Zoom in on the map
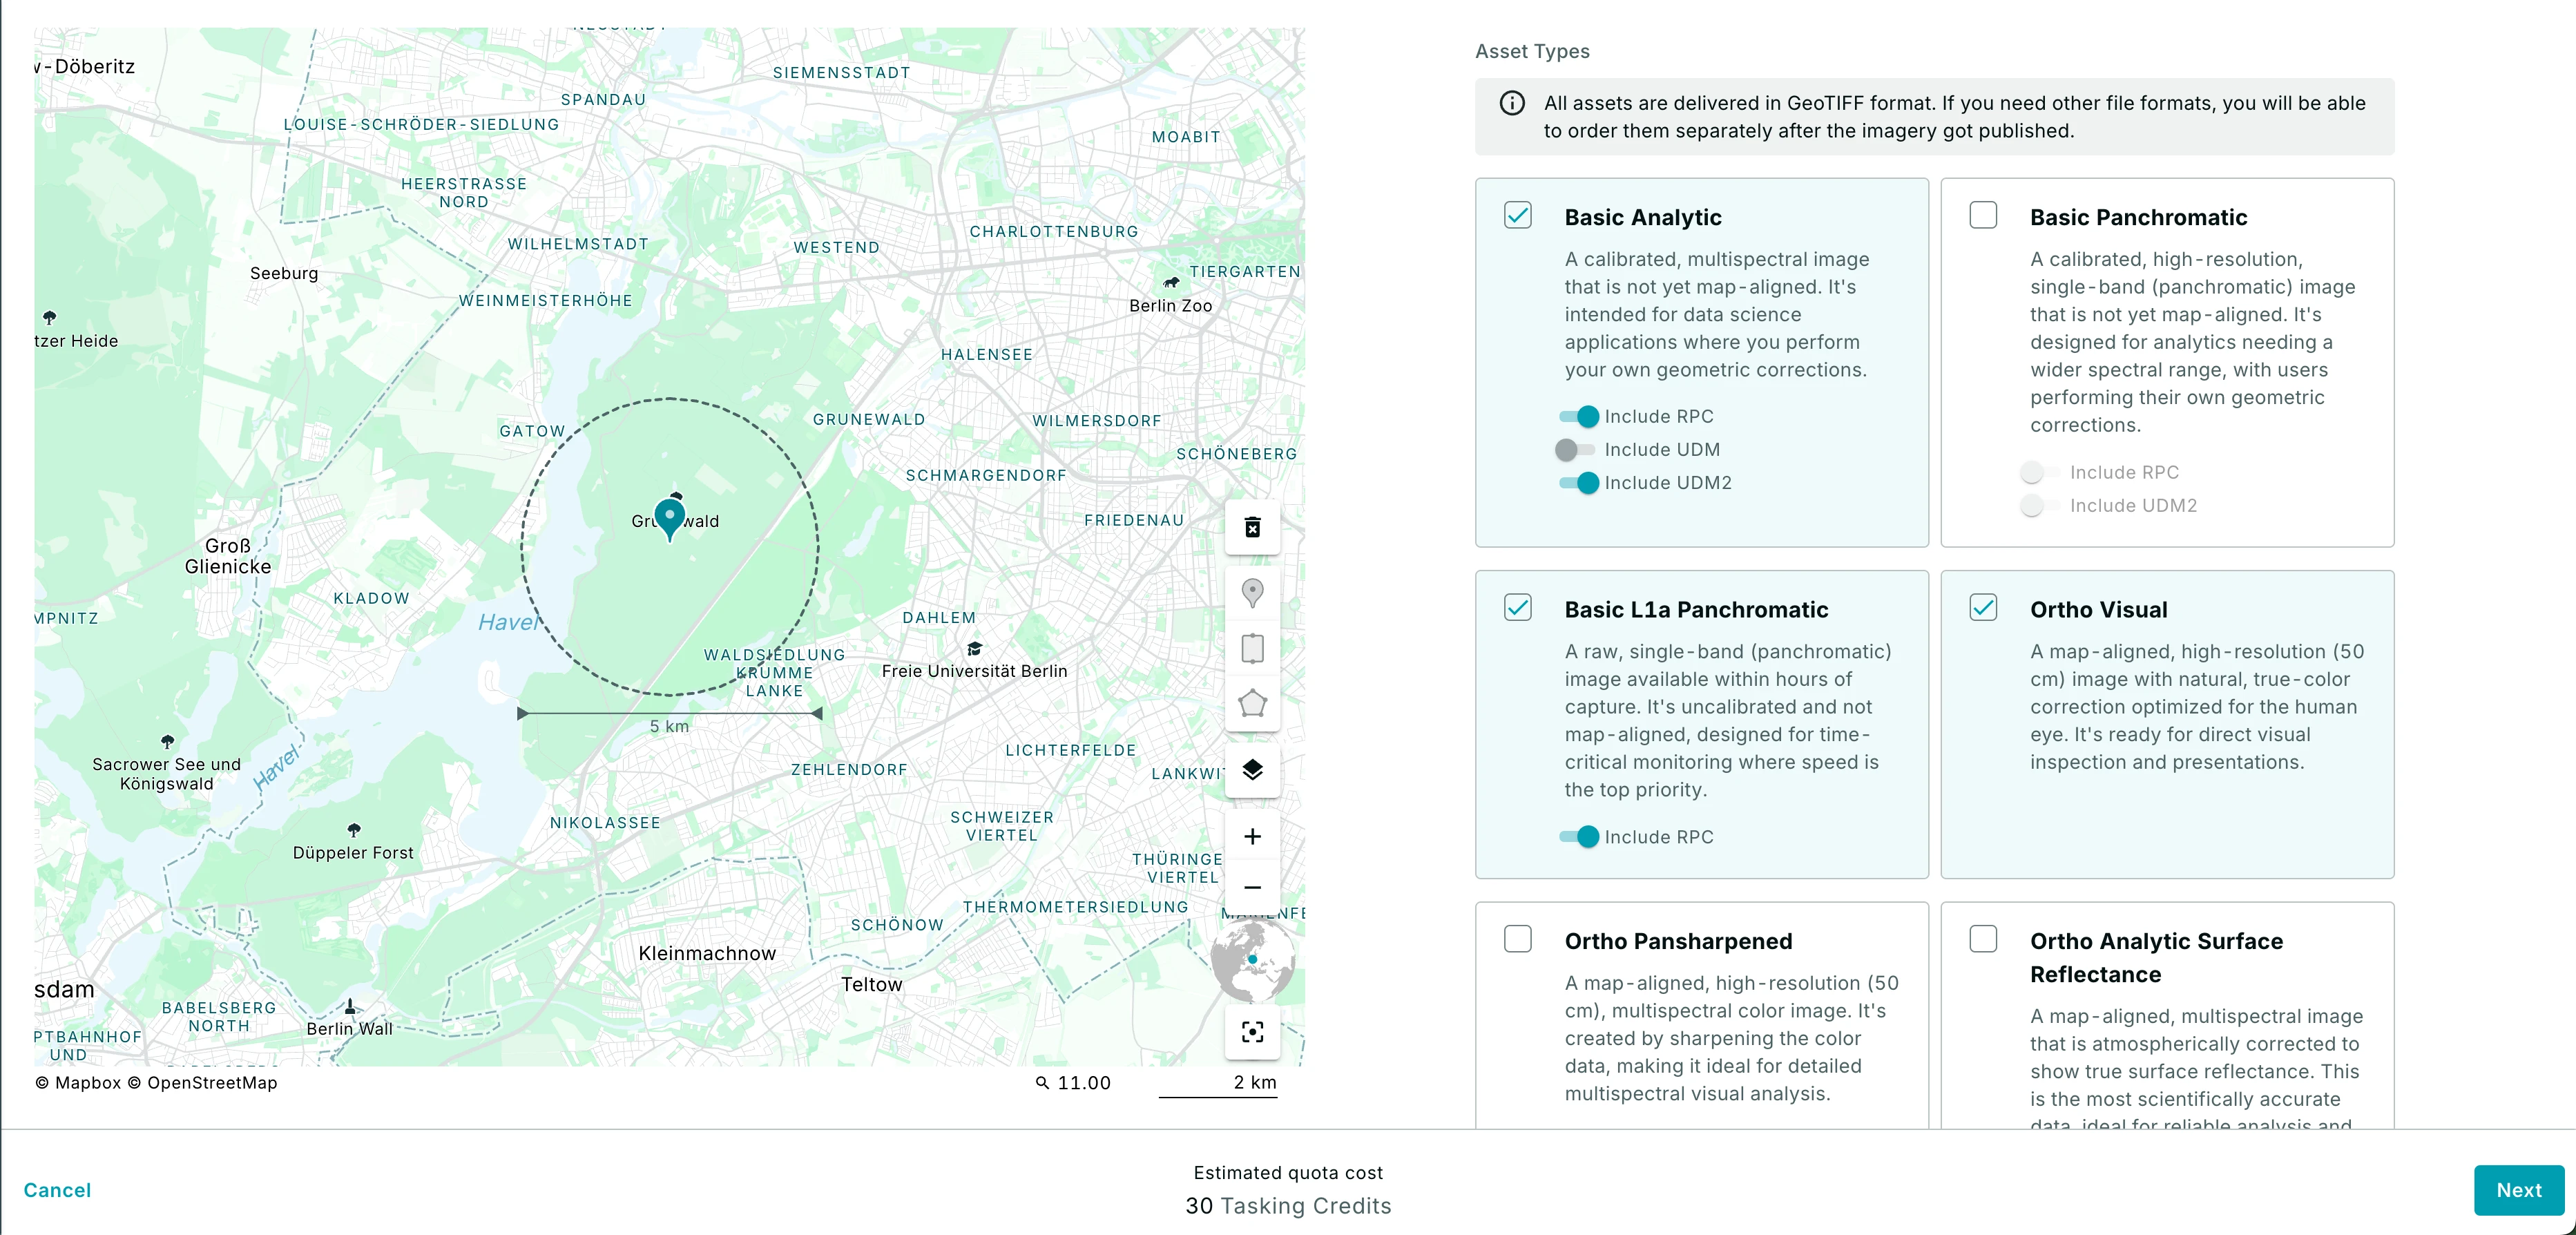Viewport: 2576px width, 1235px height. point(1252,836)
